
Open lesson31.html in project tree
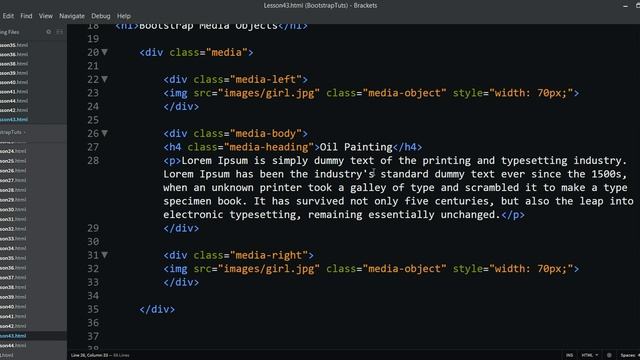(13, 219)
